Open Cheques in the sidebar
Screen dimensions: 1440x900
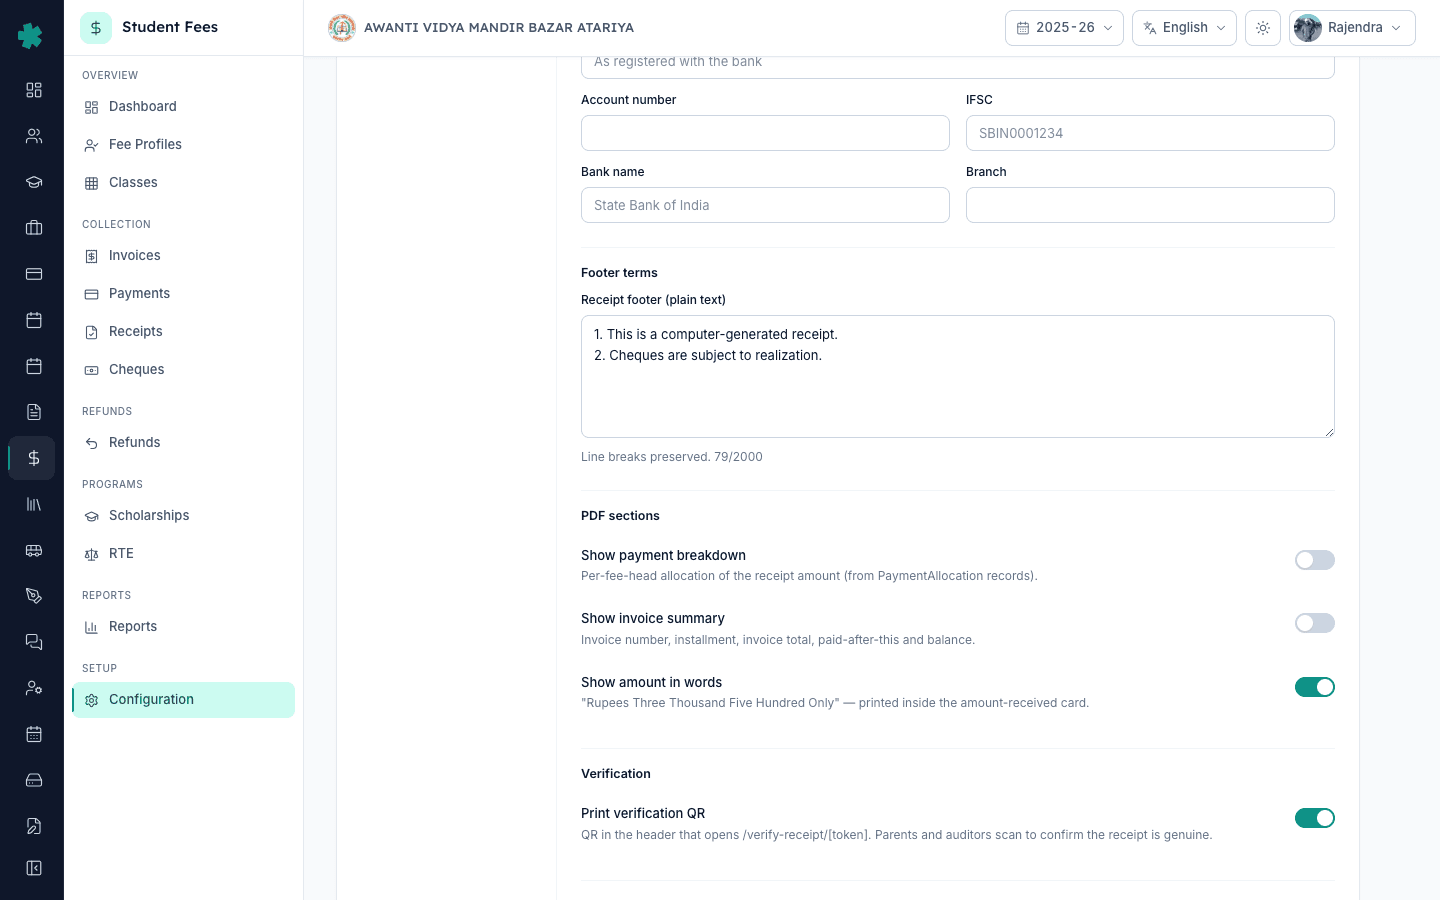183,370
